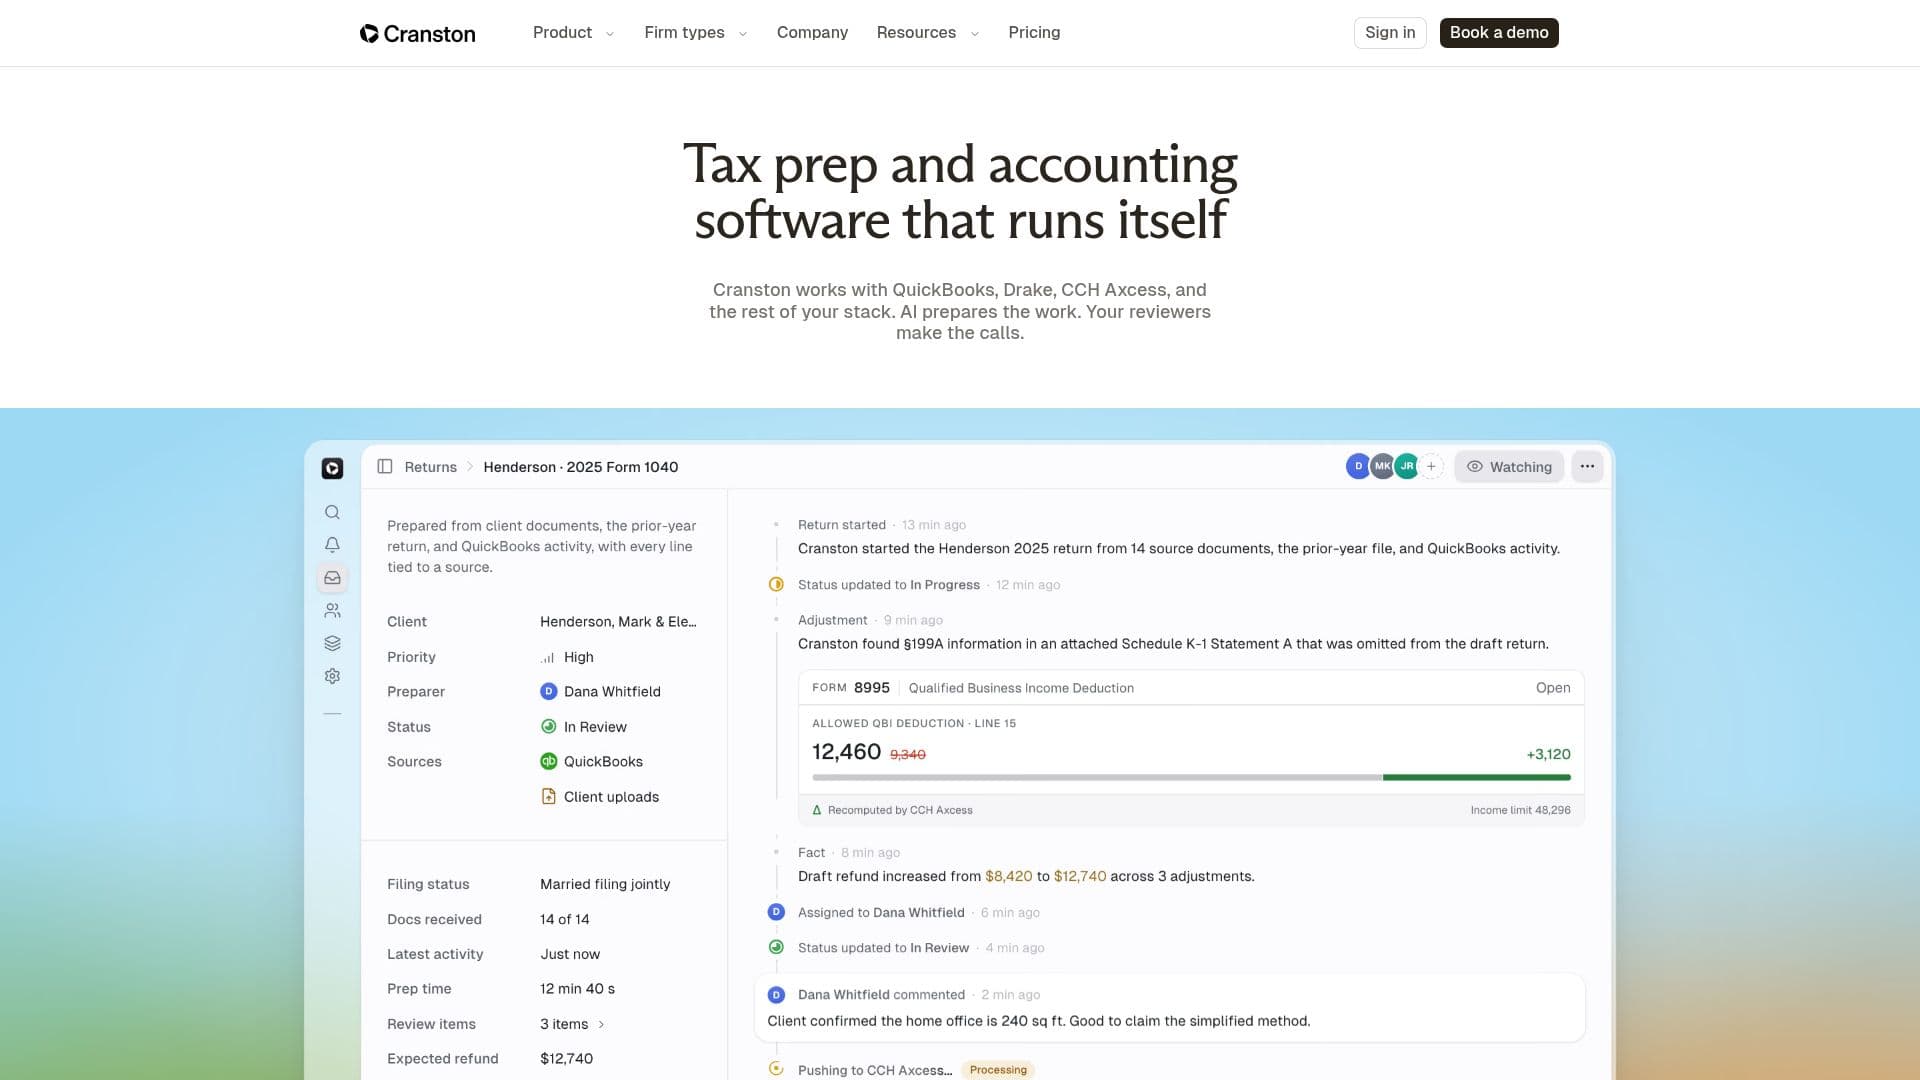
Task: Open notifications bell in sidebar
Action: click(332, 545)
